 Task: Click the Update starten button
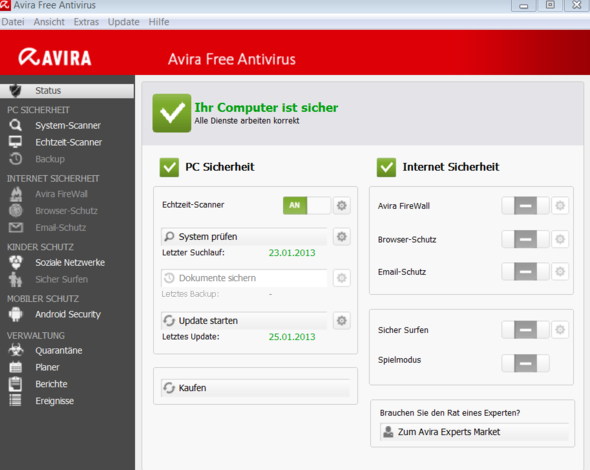244,321
